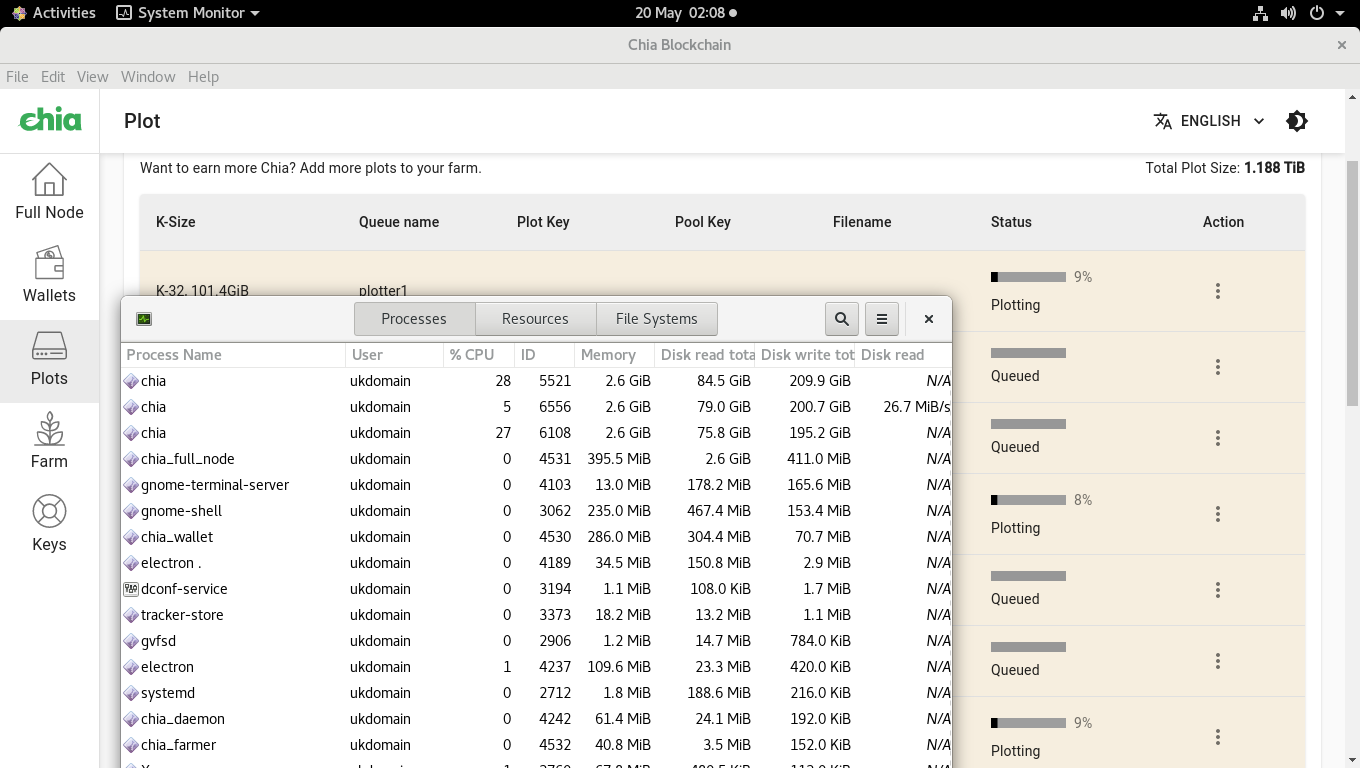Open System Monitor app menu in top bar

[x=188, y=13]
